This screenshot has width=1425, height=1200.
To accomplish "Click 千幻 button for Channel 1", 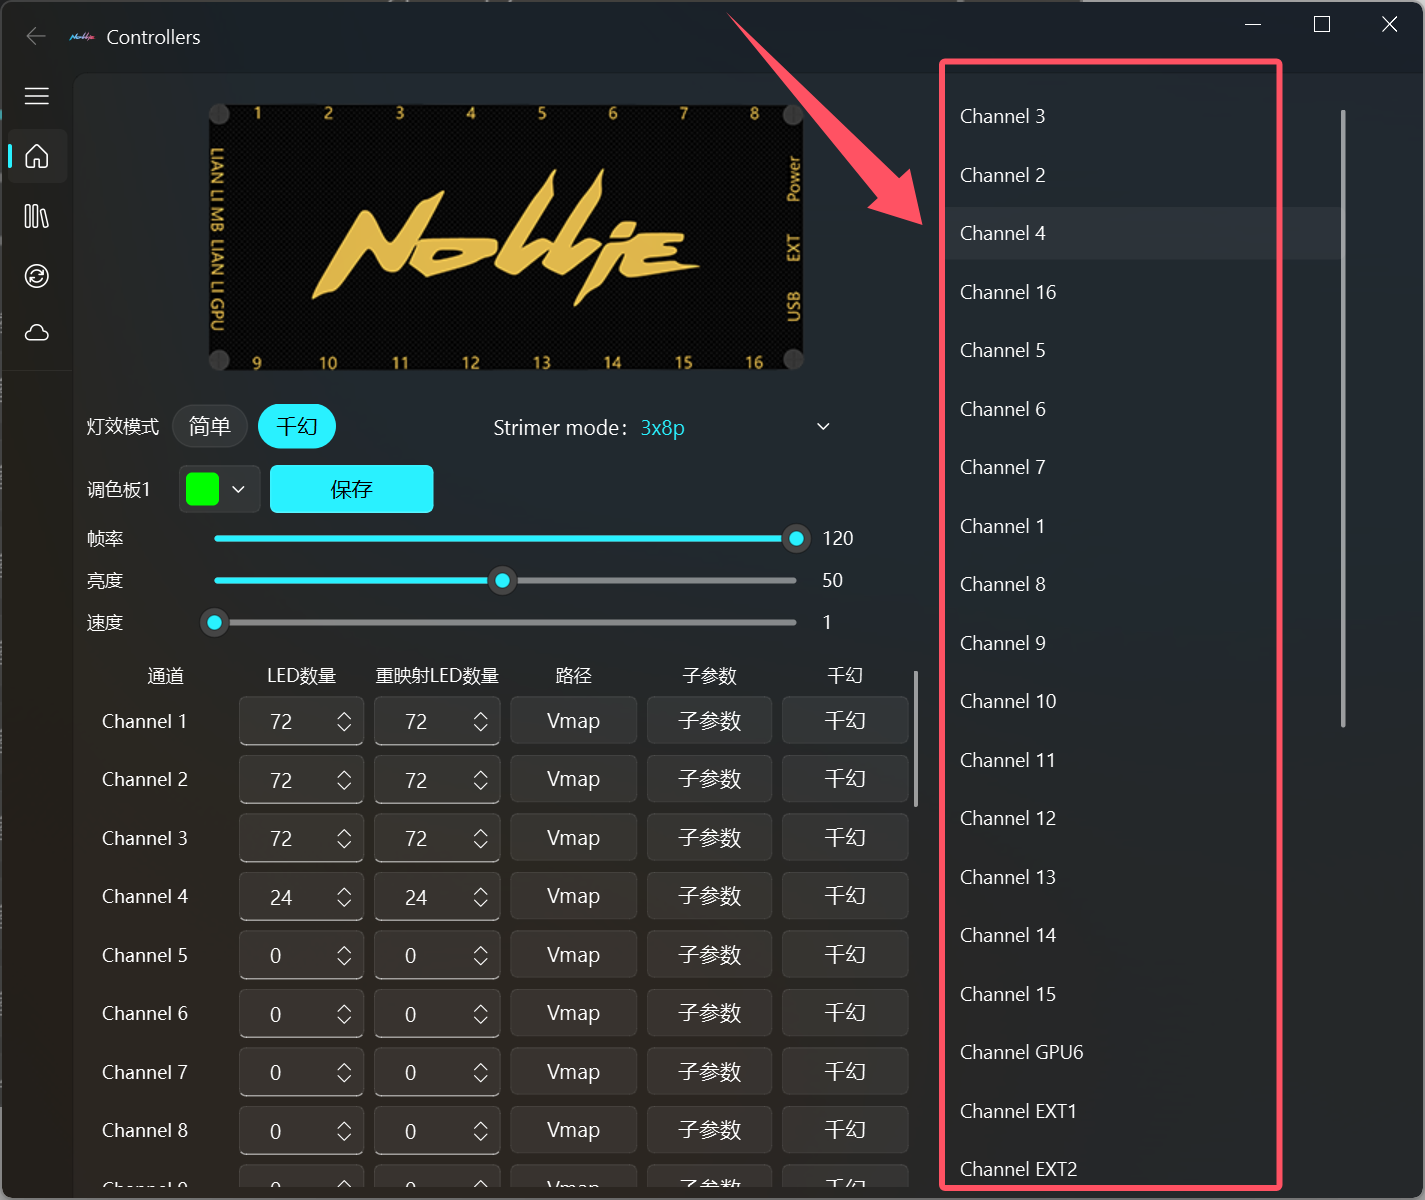I will point(845,721).
